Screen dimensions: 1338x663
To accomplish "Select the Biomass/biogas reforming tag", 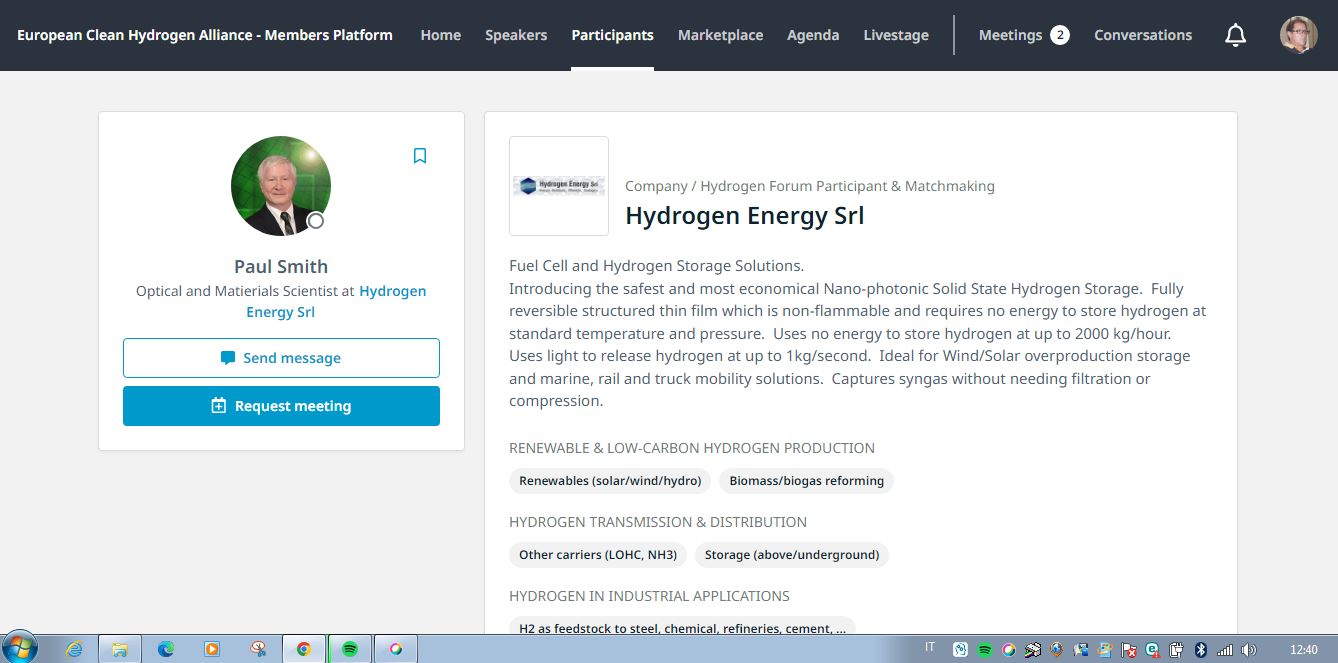I will pyautogui.click(x=807, y=481).
